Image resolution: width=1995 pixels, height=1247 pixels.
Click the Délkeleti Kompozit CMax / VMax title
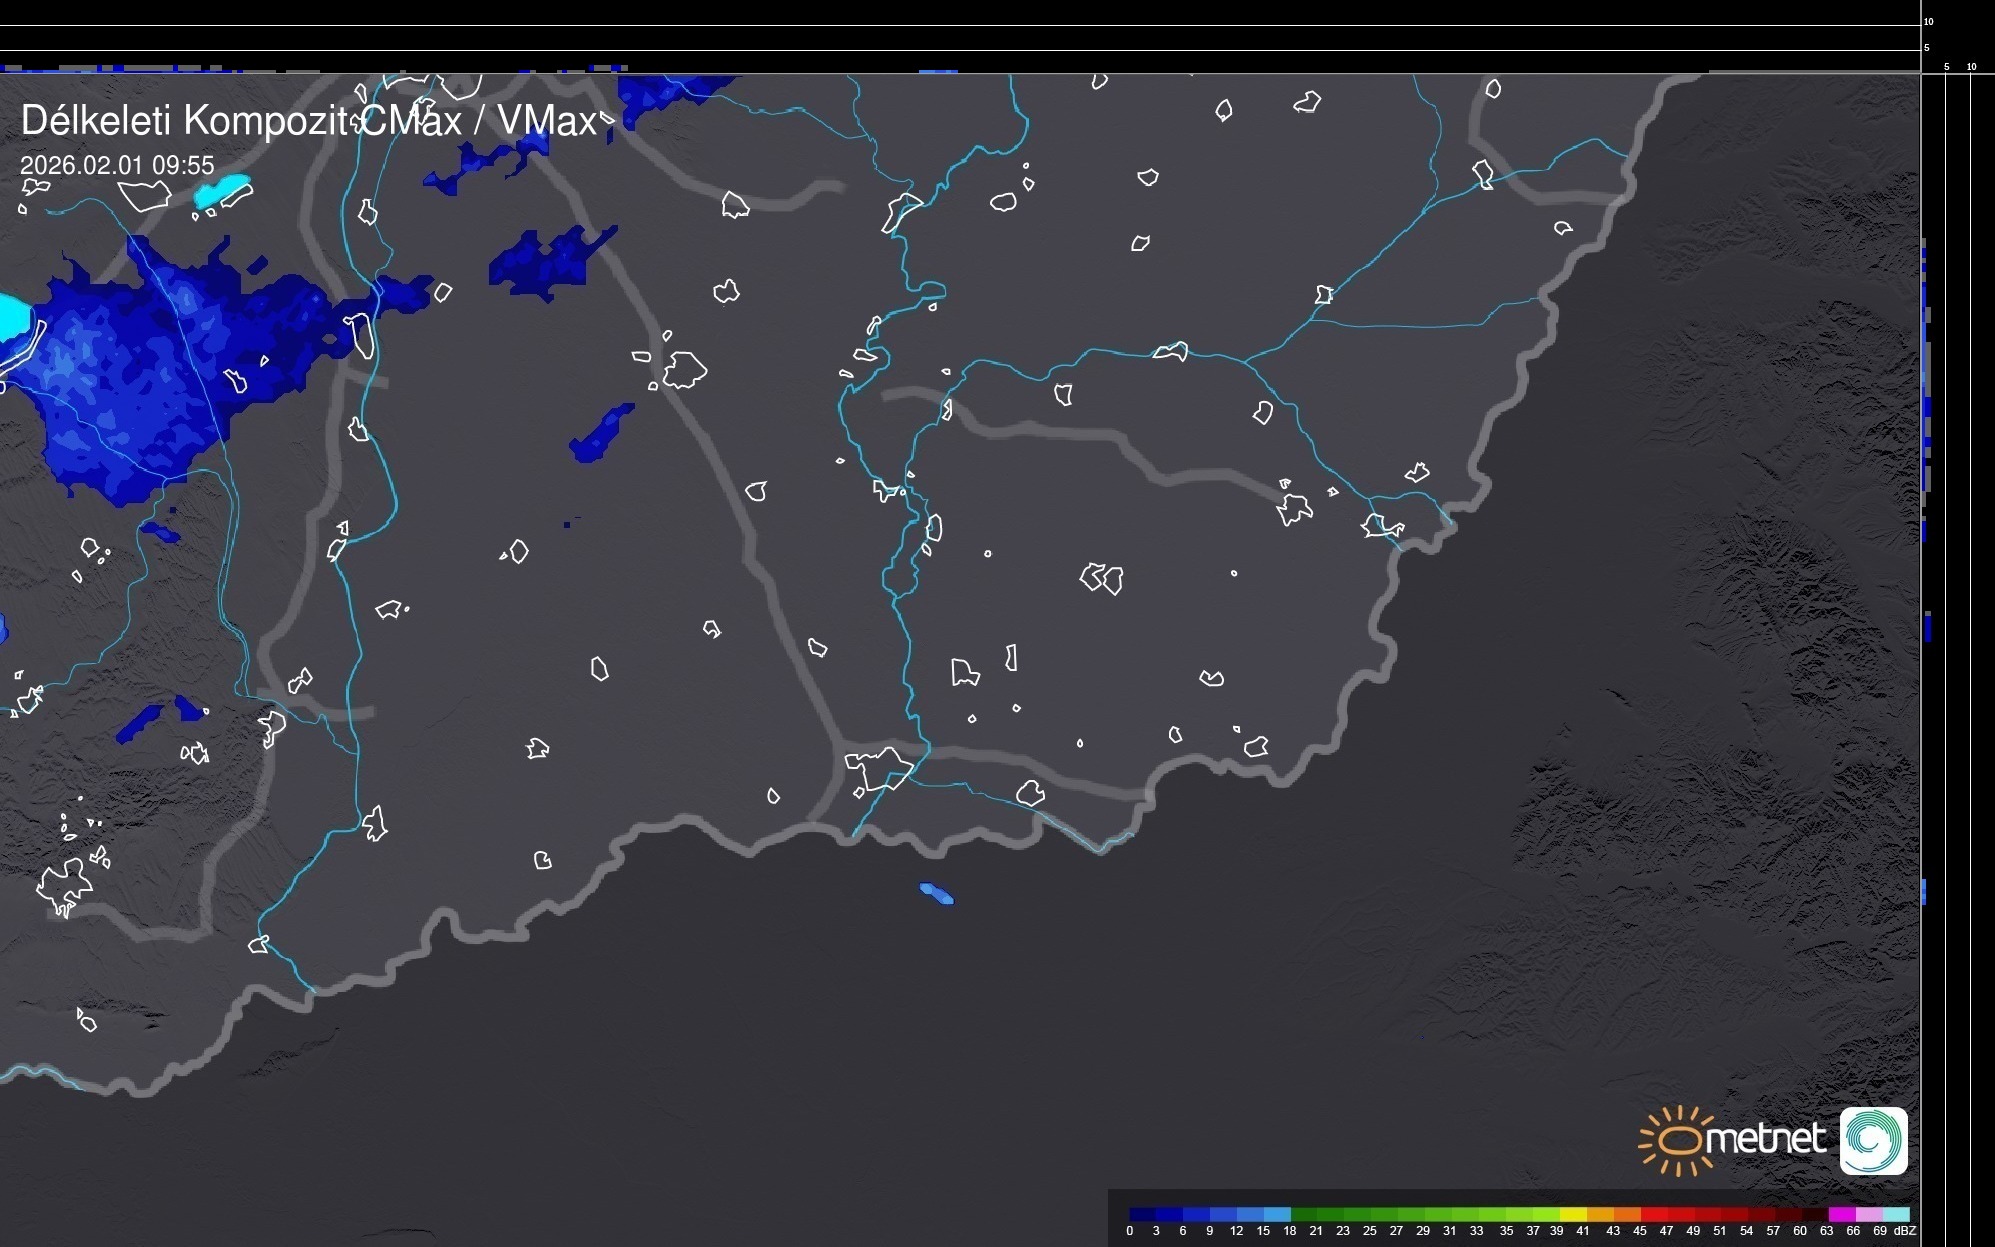pyautogui.click(x=308, y=121)
